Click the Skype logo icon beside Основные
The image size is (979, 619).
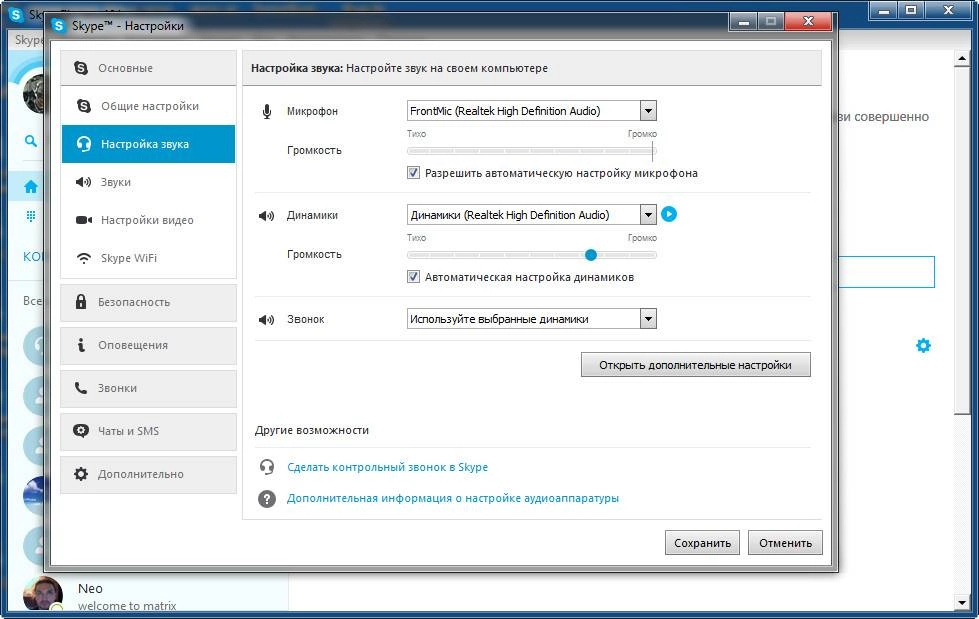pyautogui.click(x=81, y=68)
